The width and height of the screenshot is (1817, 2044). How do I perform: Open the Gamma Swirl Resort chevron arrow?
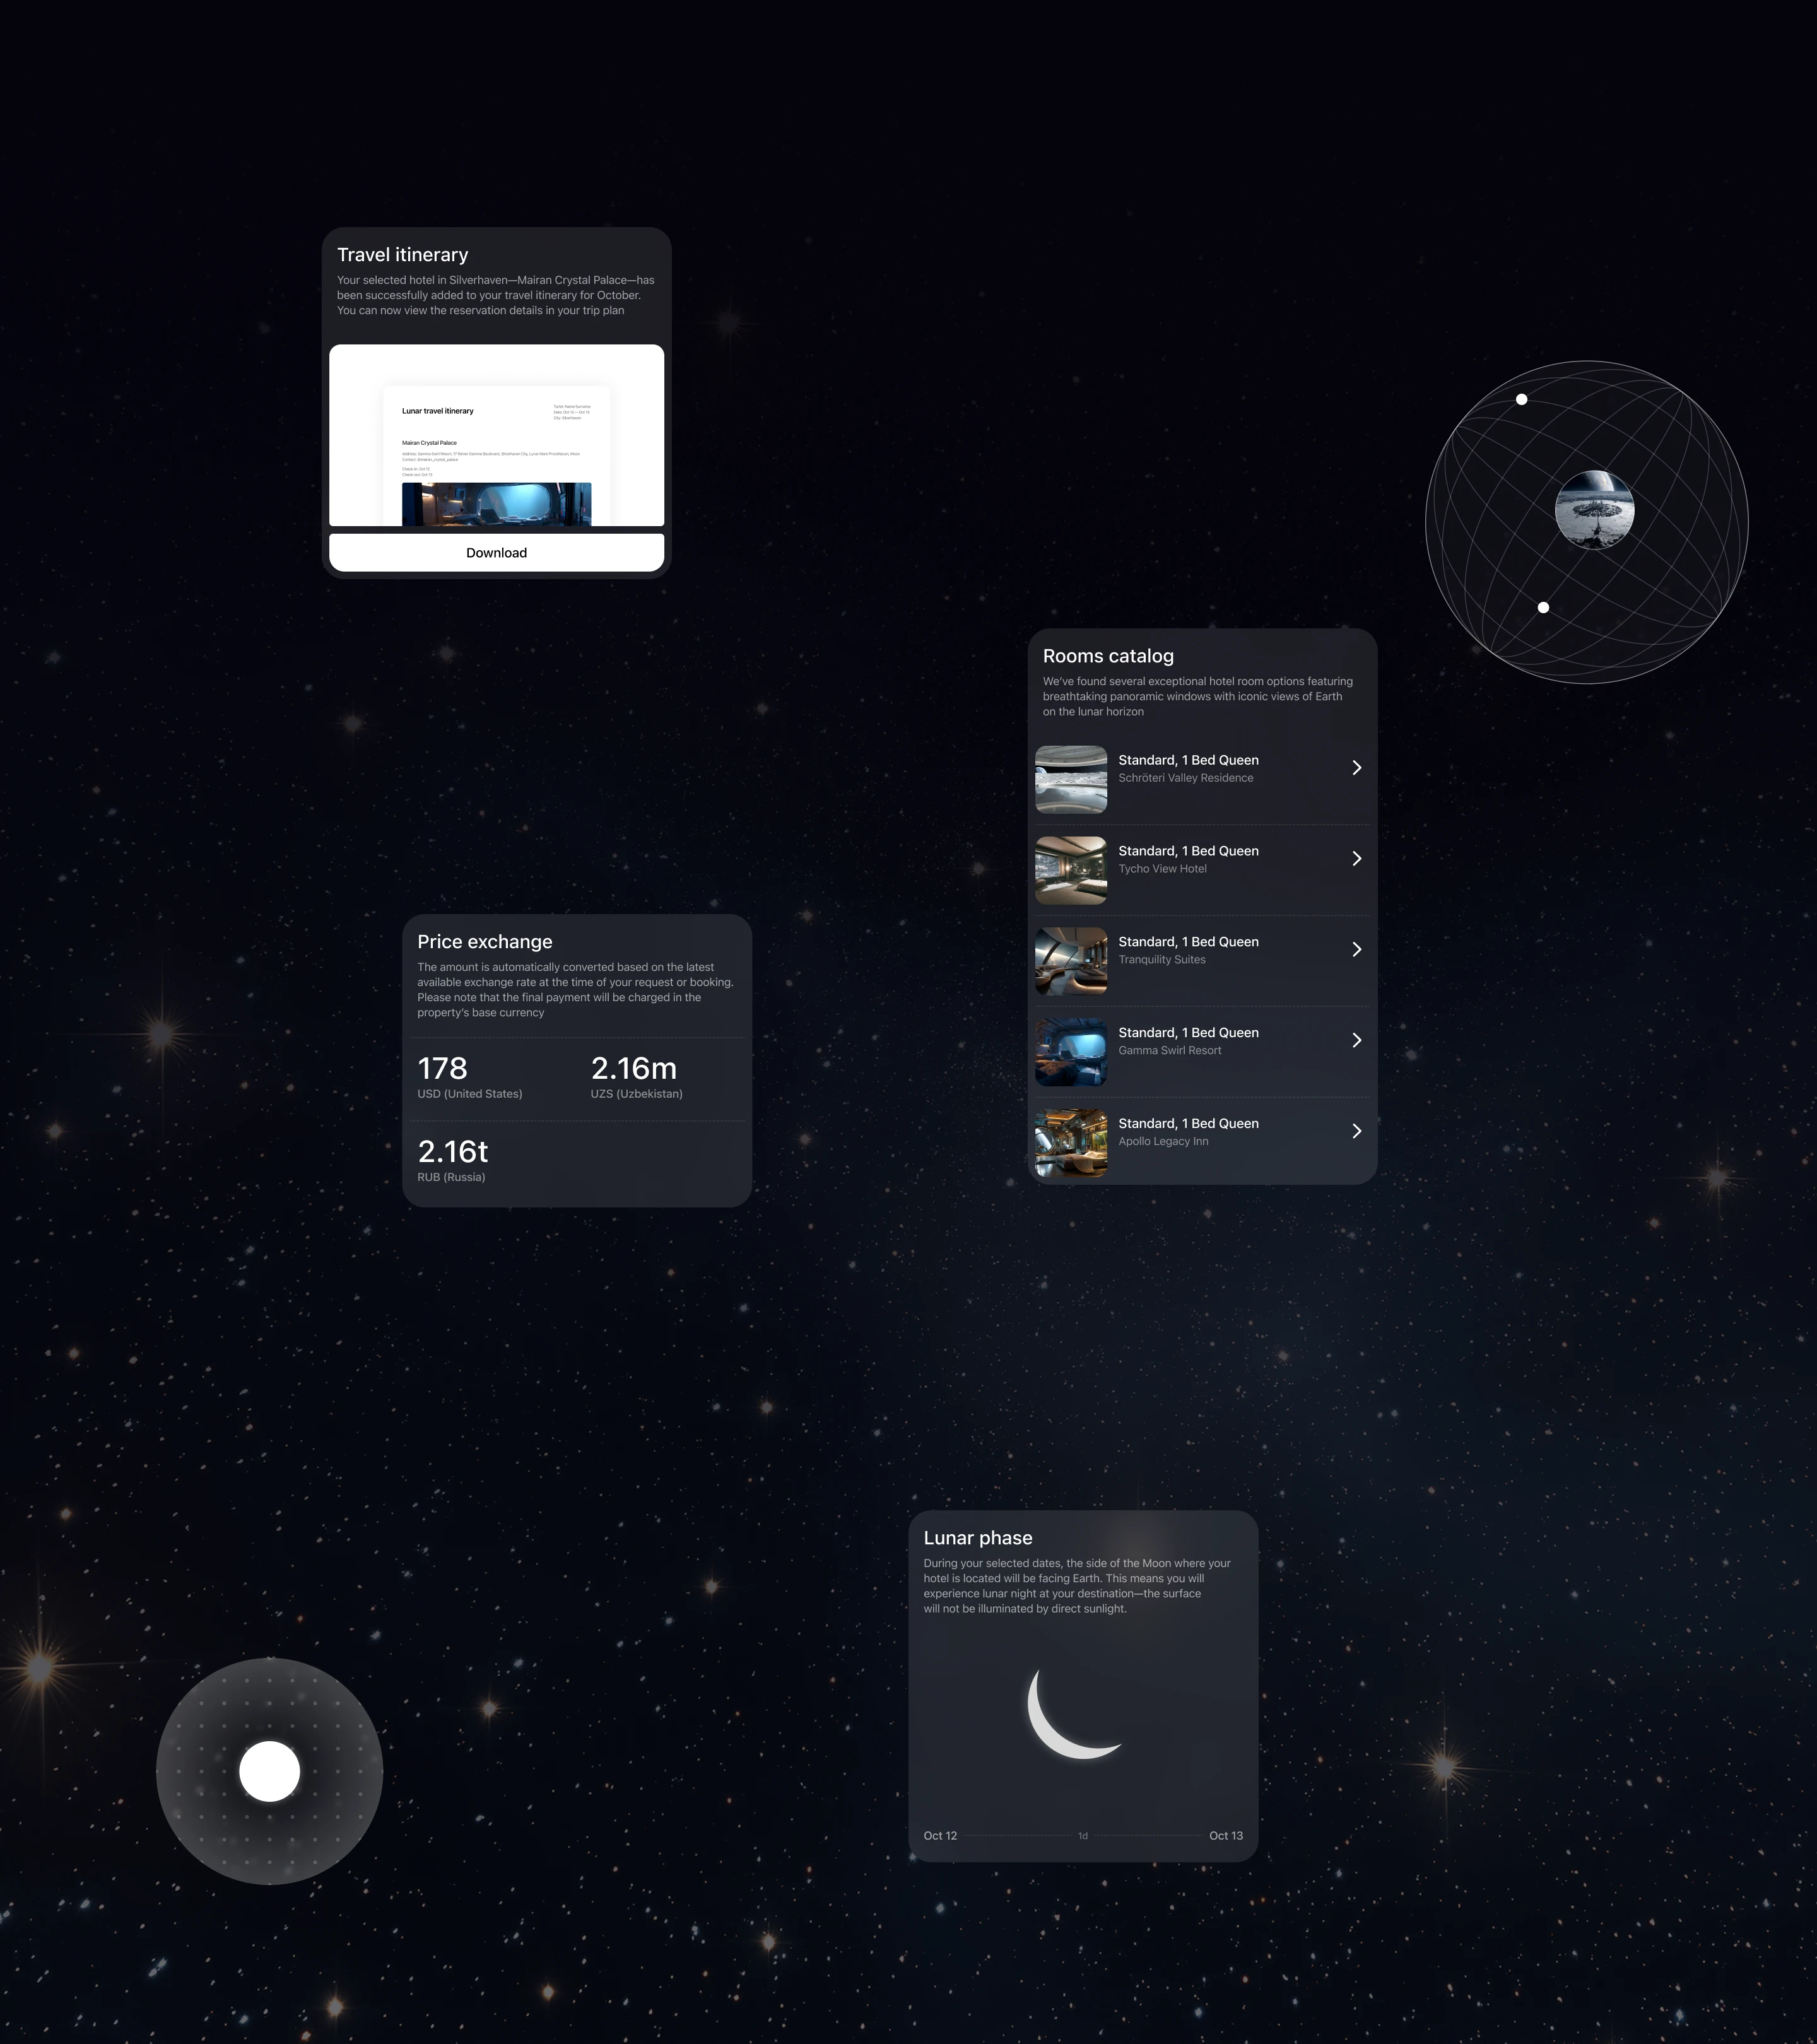pyautogui.click(x=1356, y=1040)
